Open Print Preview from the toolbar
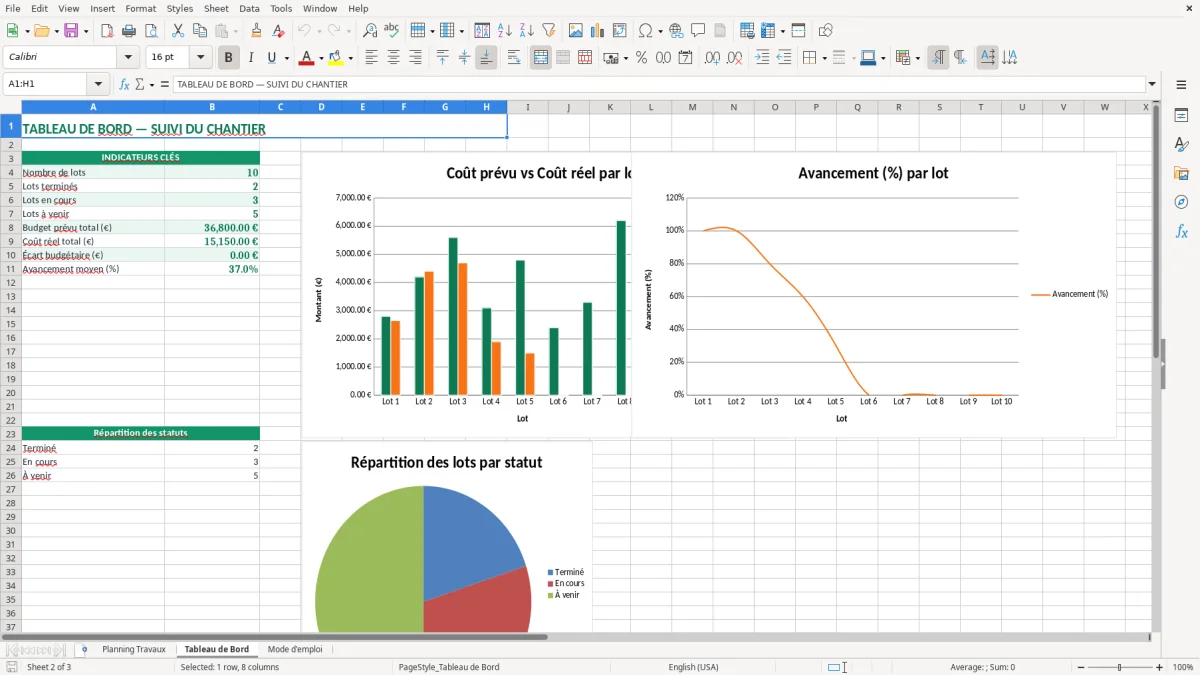This screenshot has width=1200, height=675. [x=149, y=31]
